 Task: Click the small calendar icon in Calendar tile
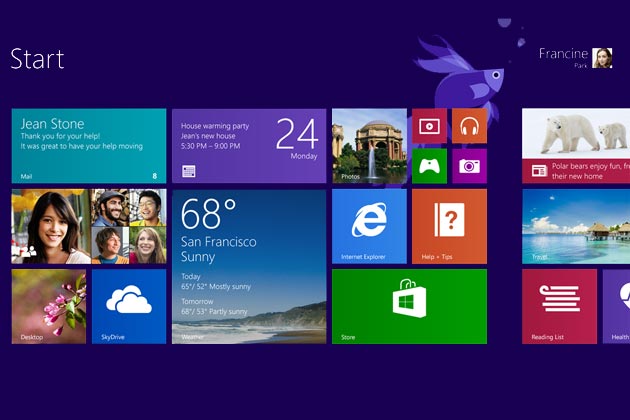click(x=188, y=171)
